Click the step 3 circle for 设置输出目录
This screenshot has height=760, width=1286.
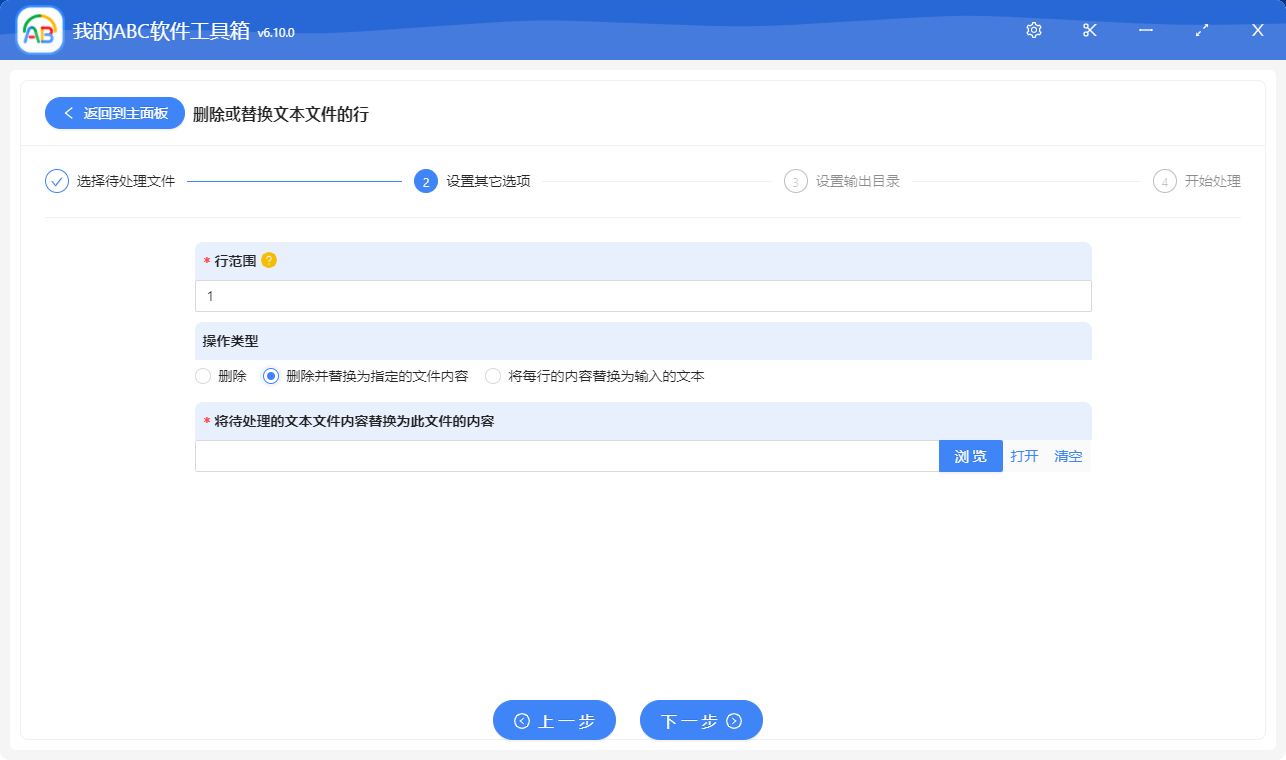coord(794,181)
